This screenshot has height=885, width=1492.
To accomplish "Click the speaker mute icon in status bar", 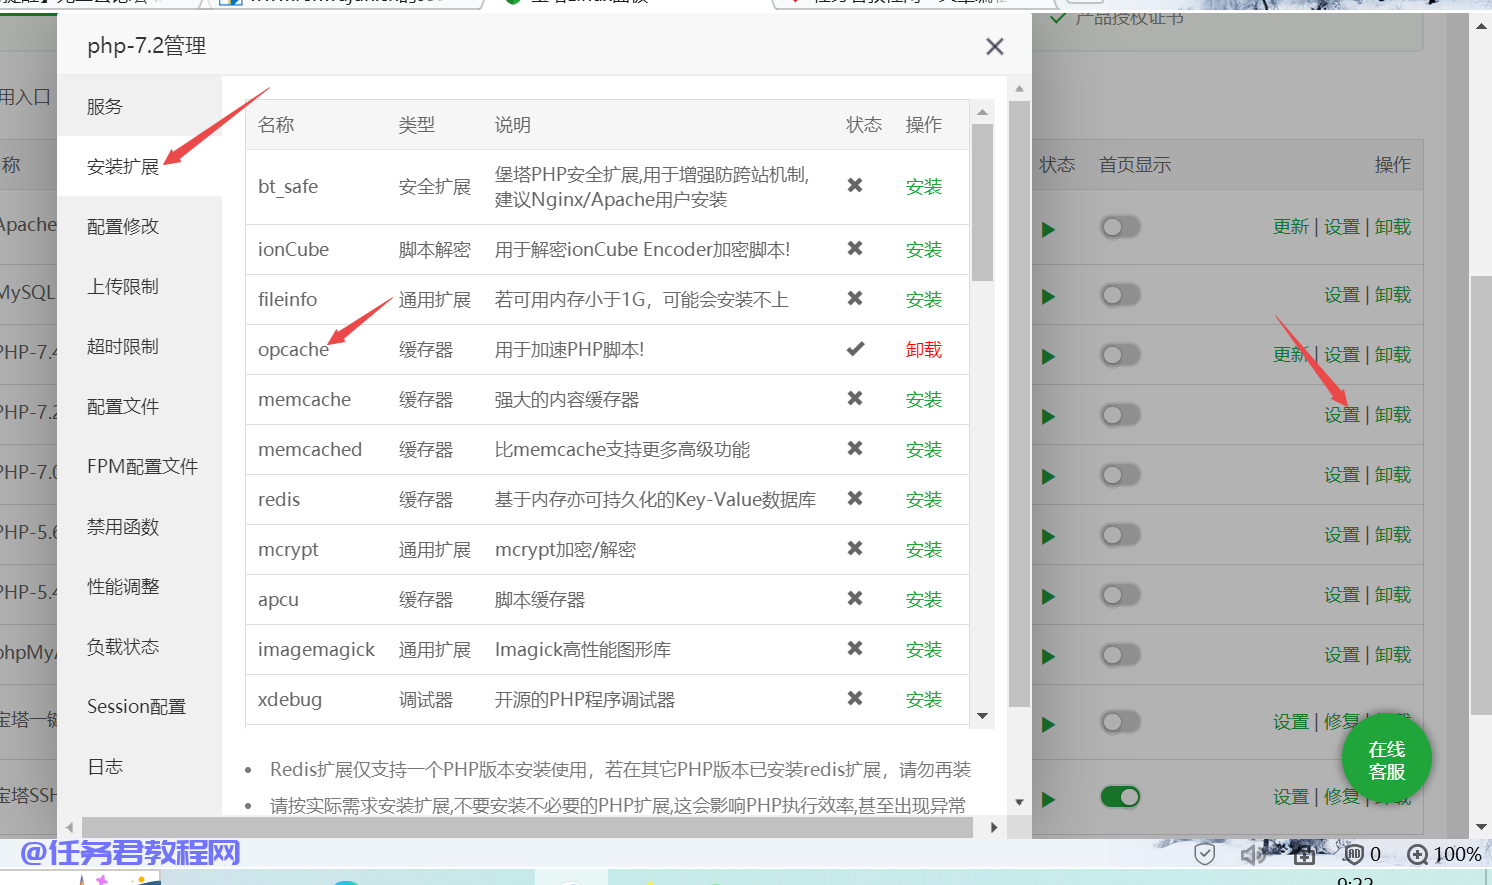I will pyautogui.click(x=1253, y=854).
